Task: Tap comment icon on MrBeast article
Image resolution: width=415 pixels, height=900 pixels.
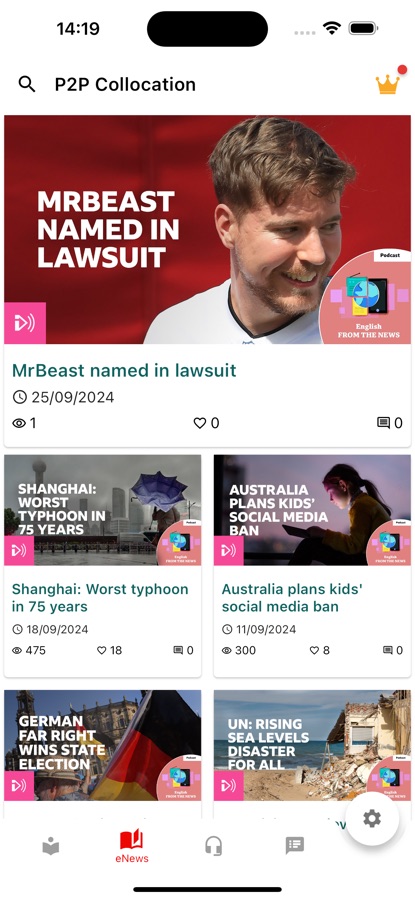Action: coord(383,423)
